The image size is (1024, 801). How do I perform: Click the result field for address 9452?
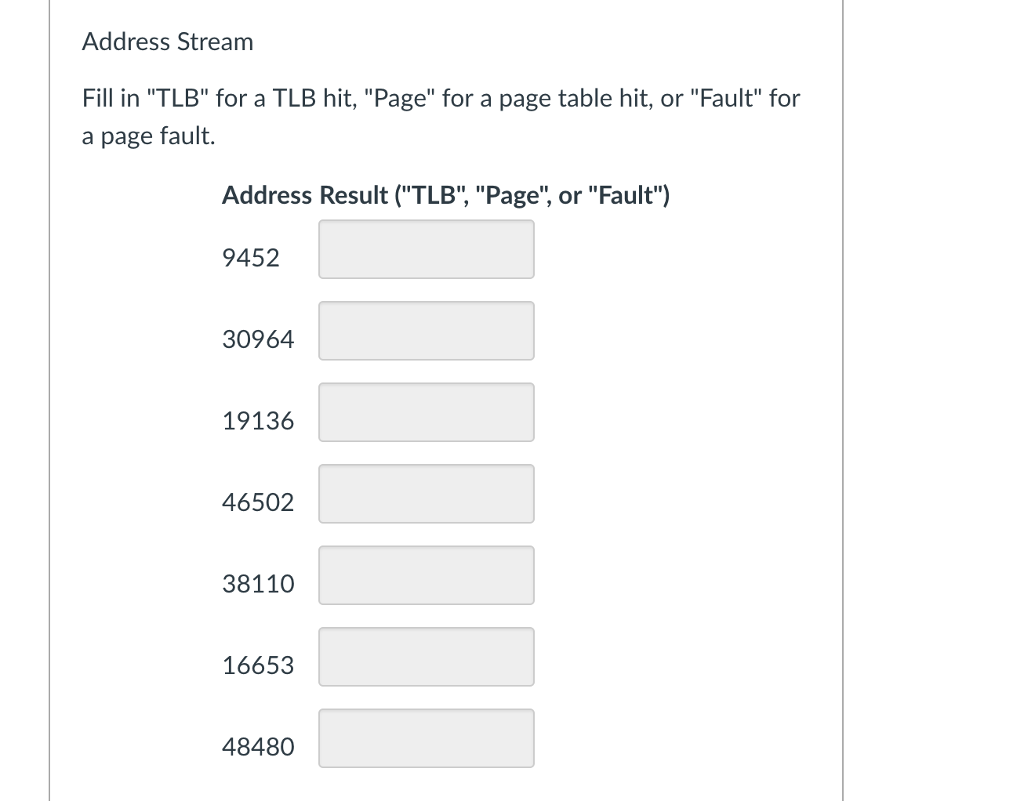[x=426, y=249]
